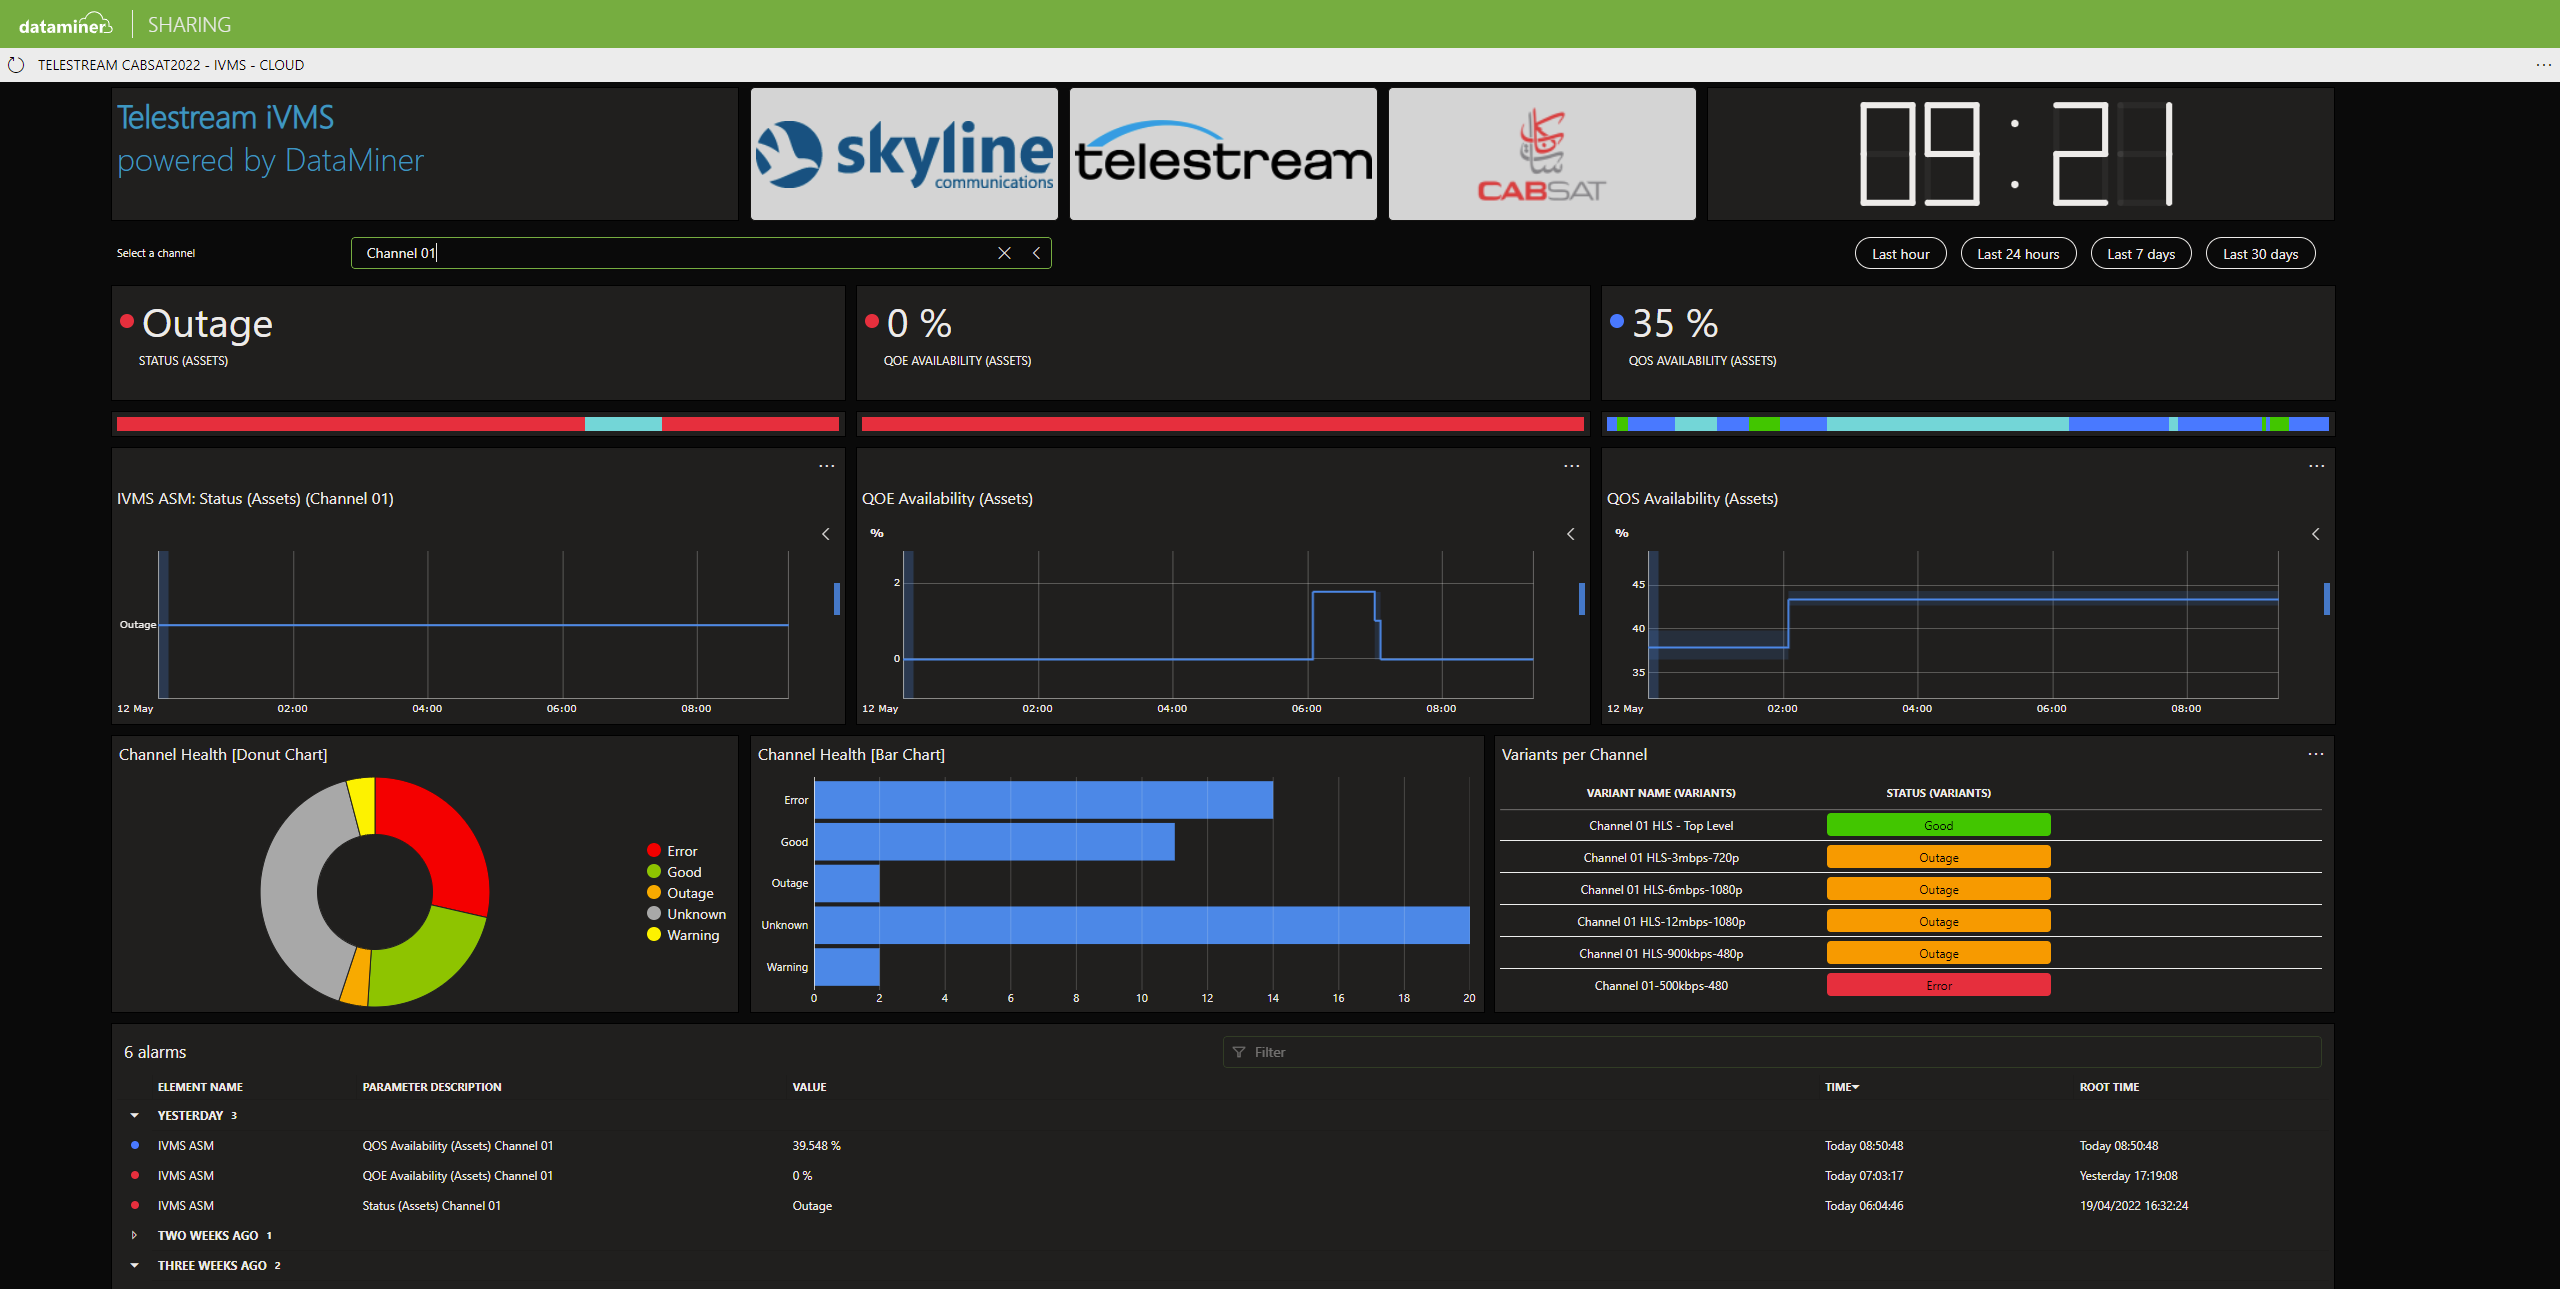
Task: Open options menu of Variants per Channel table
Action: pos(2315,754)
